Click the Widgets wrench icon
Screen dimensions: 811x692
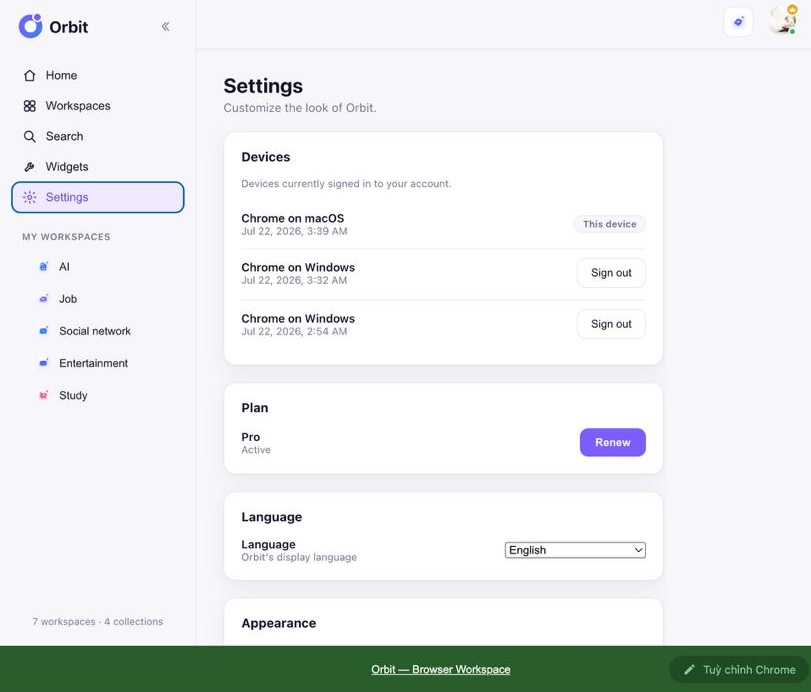pyautogui.click(x=29, y=167)
